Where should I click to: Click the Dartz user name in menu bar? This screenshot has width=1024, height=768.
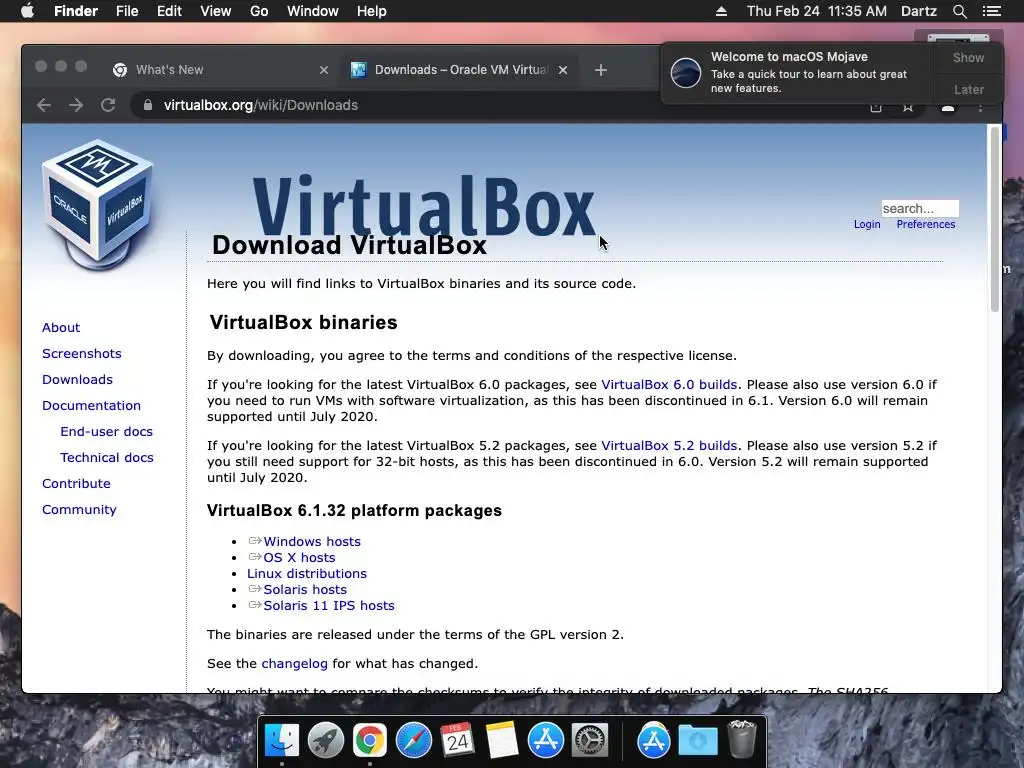coord(918,11)
